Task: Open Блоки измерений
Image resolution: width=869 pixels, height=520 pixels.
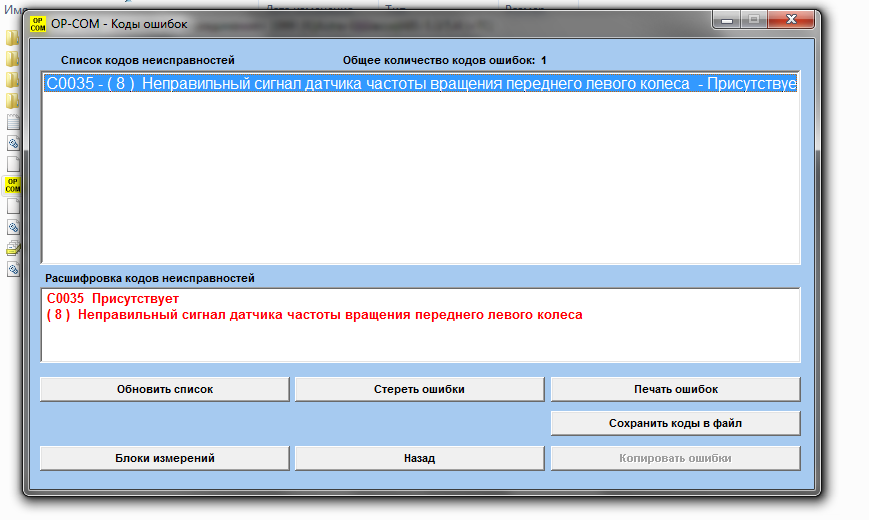Action: pyautogui.click(x=165, y=458)
